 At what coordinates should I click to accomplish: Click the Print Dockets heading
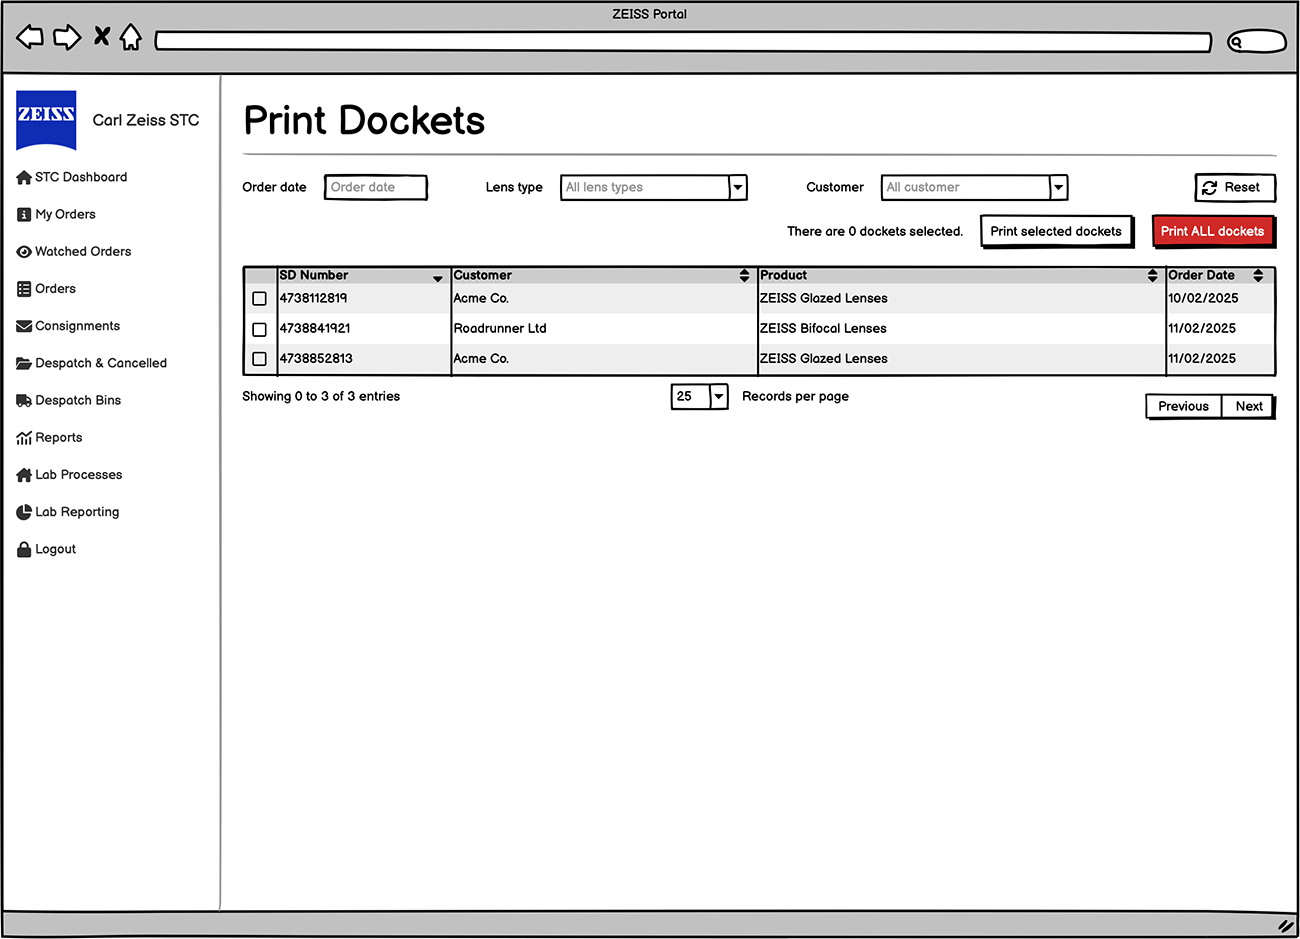point(364,121)
